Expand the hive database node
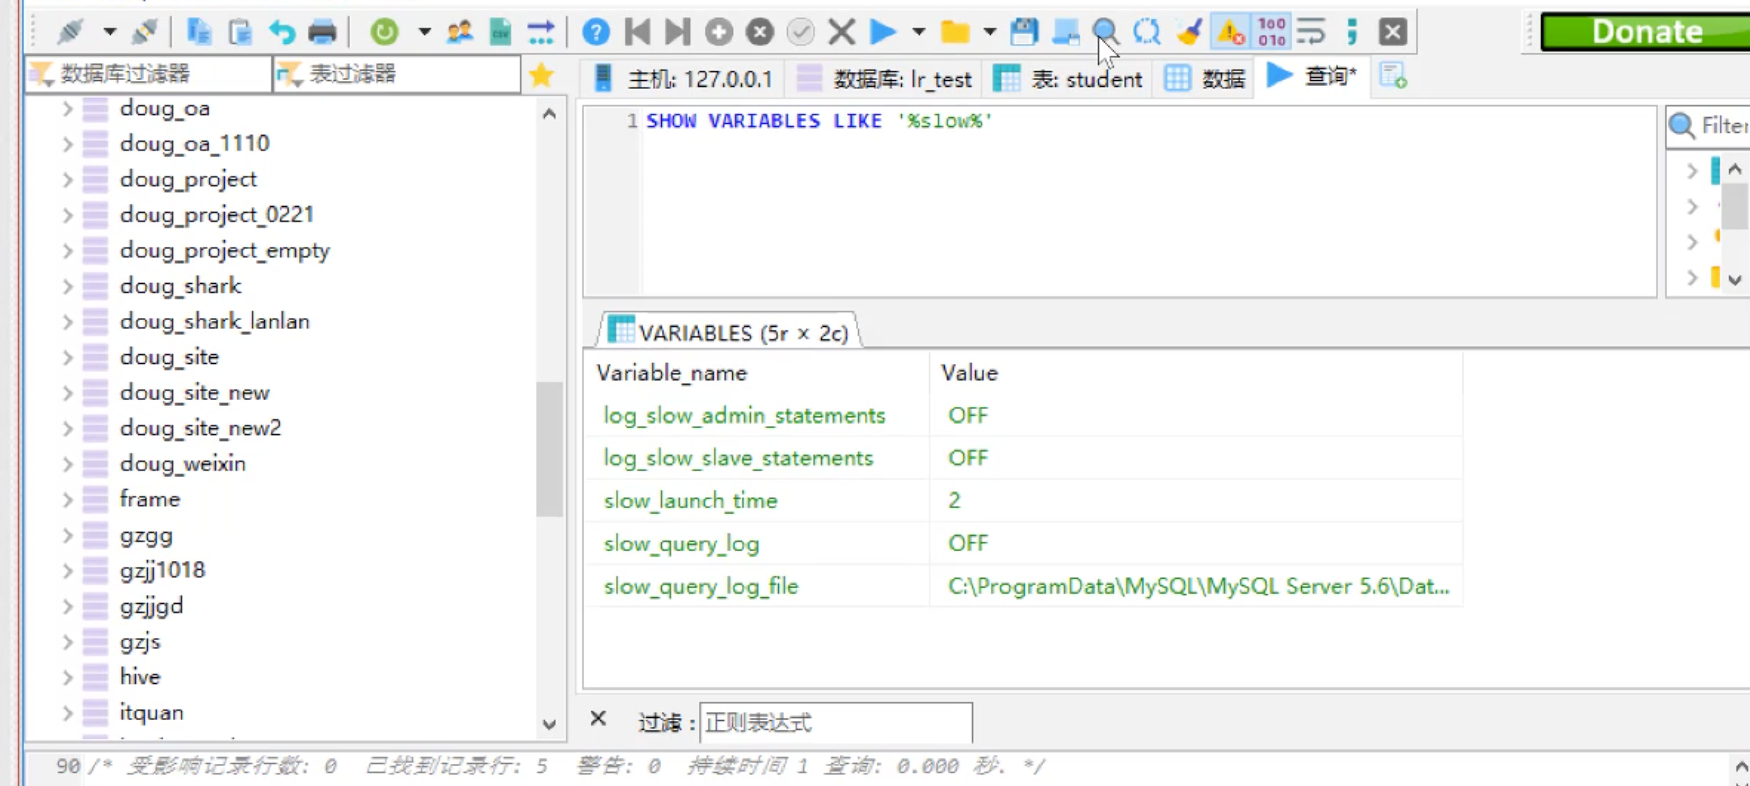Image resolution: width=1750 pixels, height=786 pixels. click(x=67, y=677)
